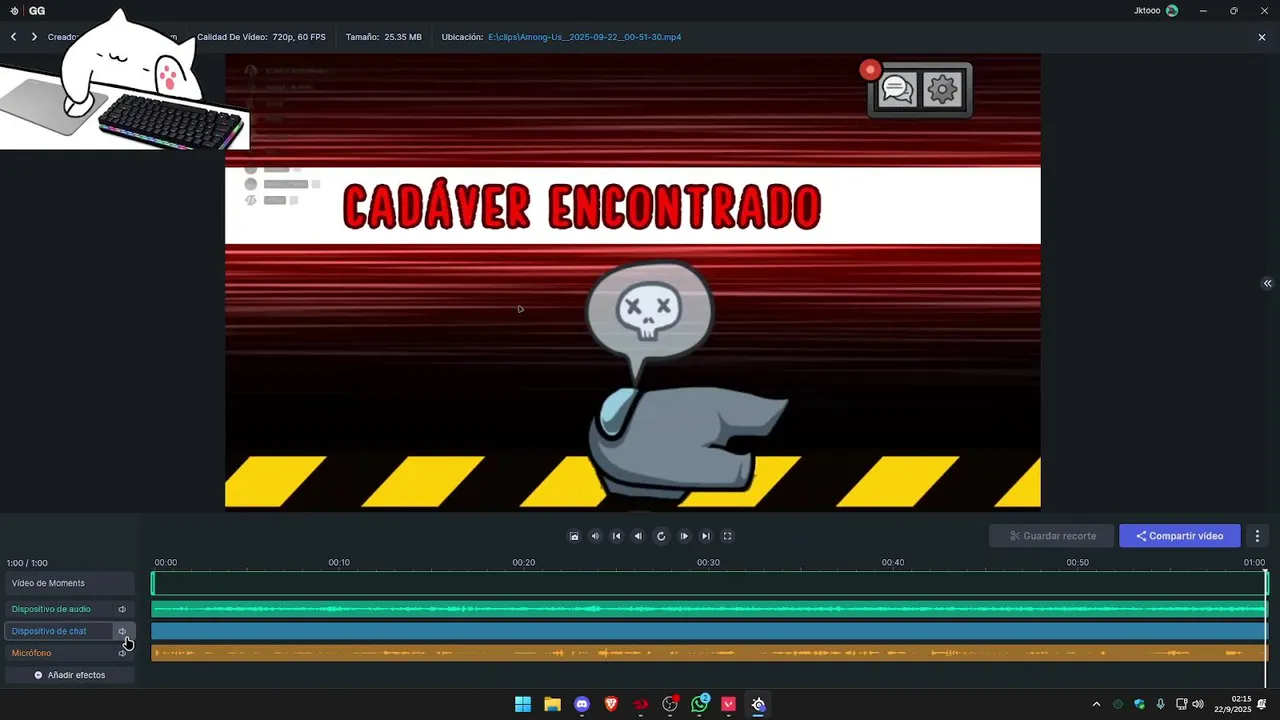Step back one frame in playback
The height and width of the screenshot is (720, 1280).
[x=638, y=536]
